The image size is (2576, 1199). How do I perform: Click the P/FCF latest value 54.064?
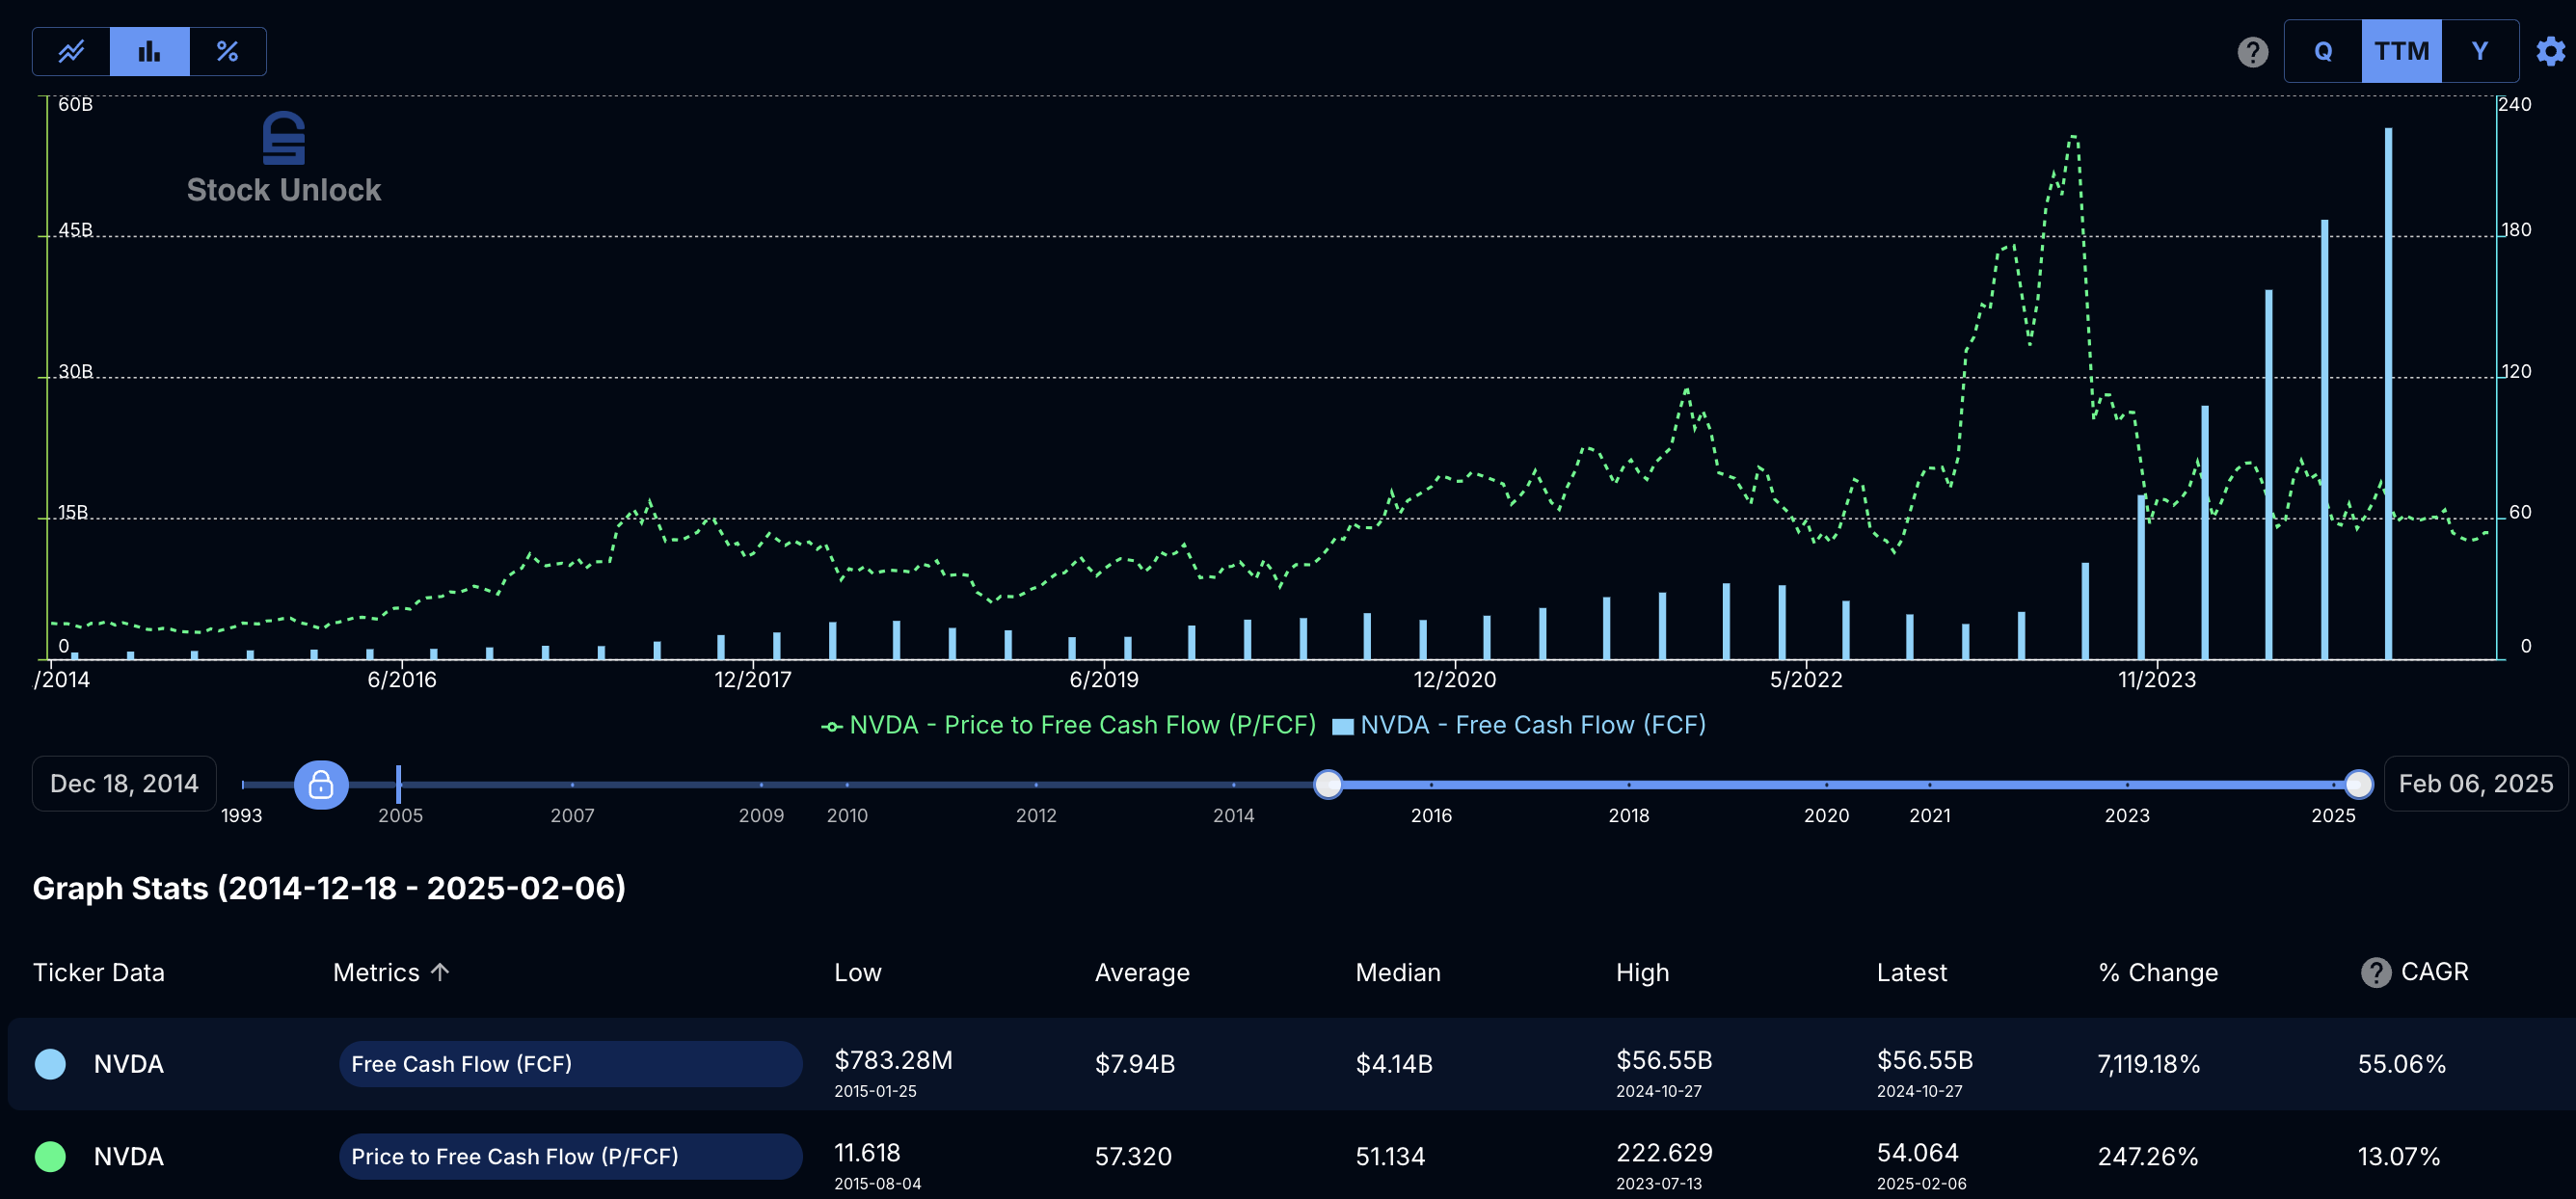1917,1153
